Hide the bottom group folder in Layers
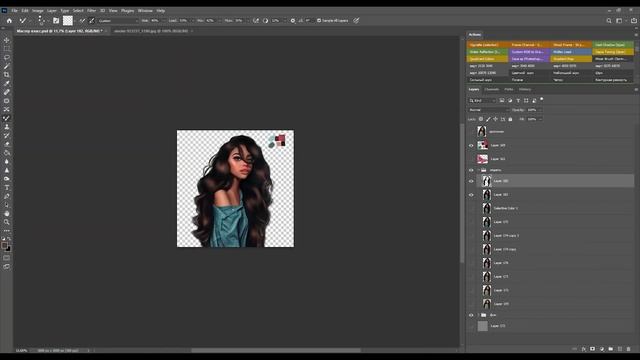The width and height of the screenshot is (640, 360). coord(471,315)
